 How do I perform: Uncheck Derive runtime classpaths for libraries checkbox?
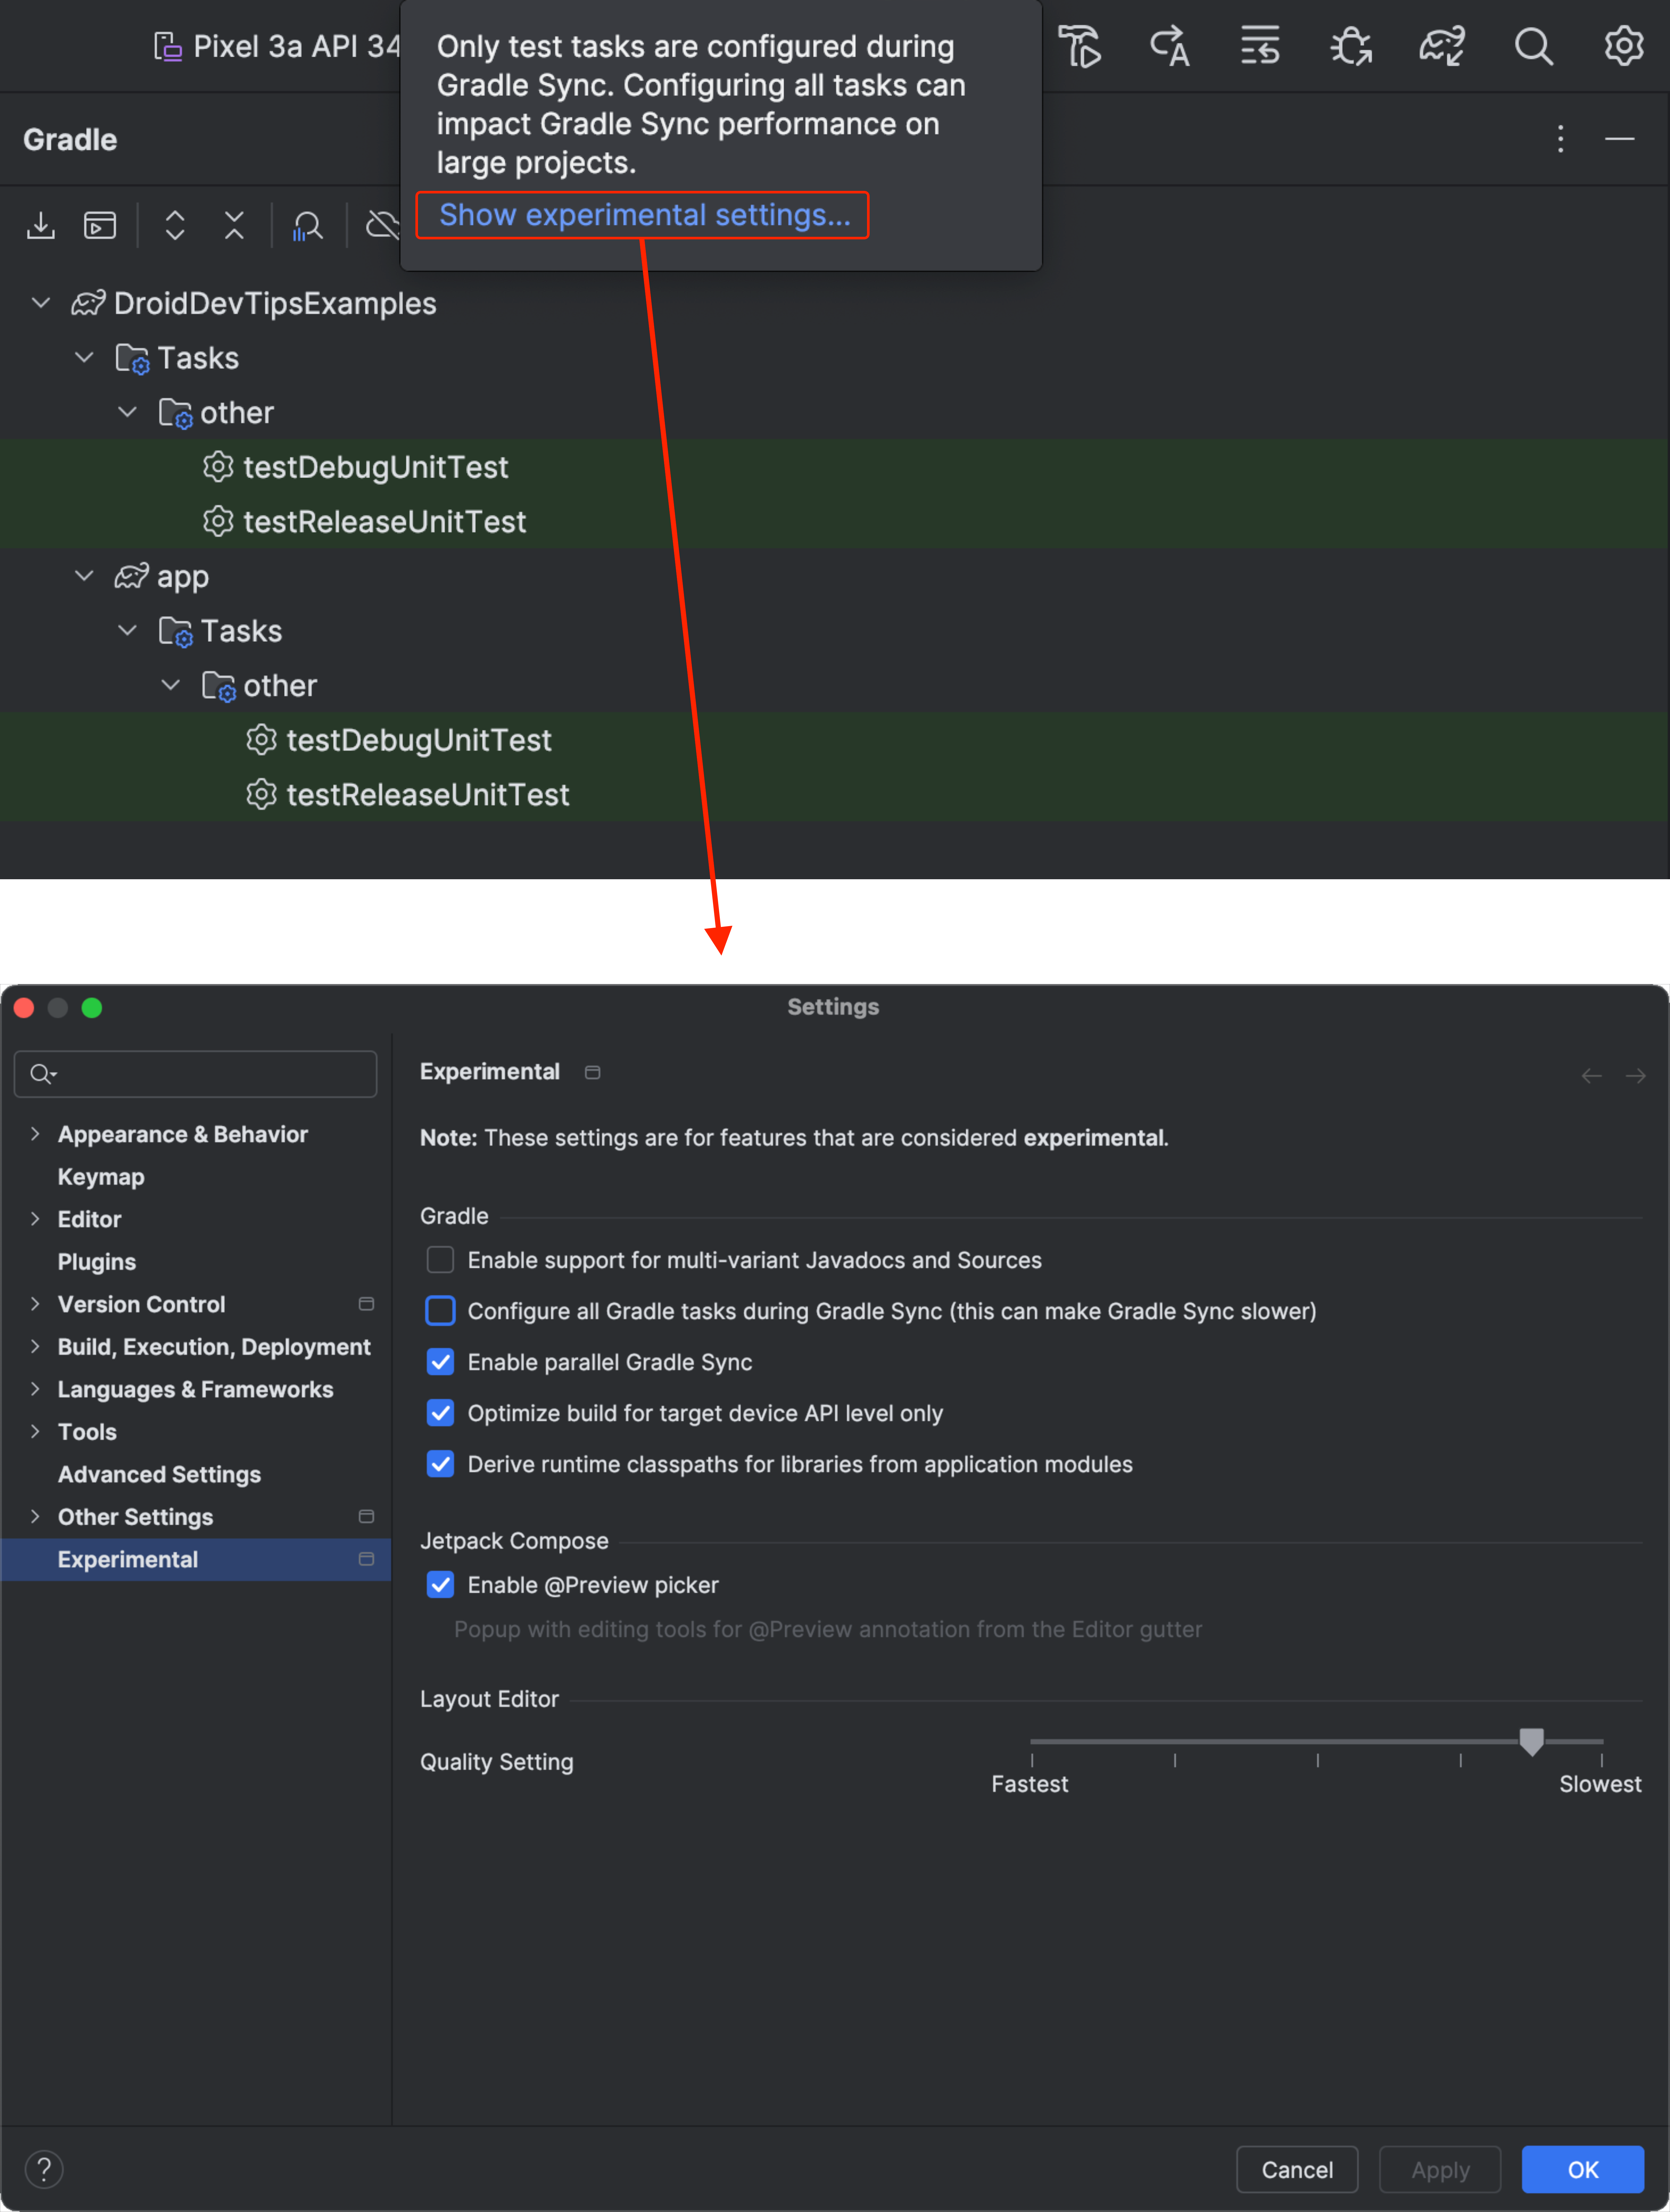click(440, 1464)
